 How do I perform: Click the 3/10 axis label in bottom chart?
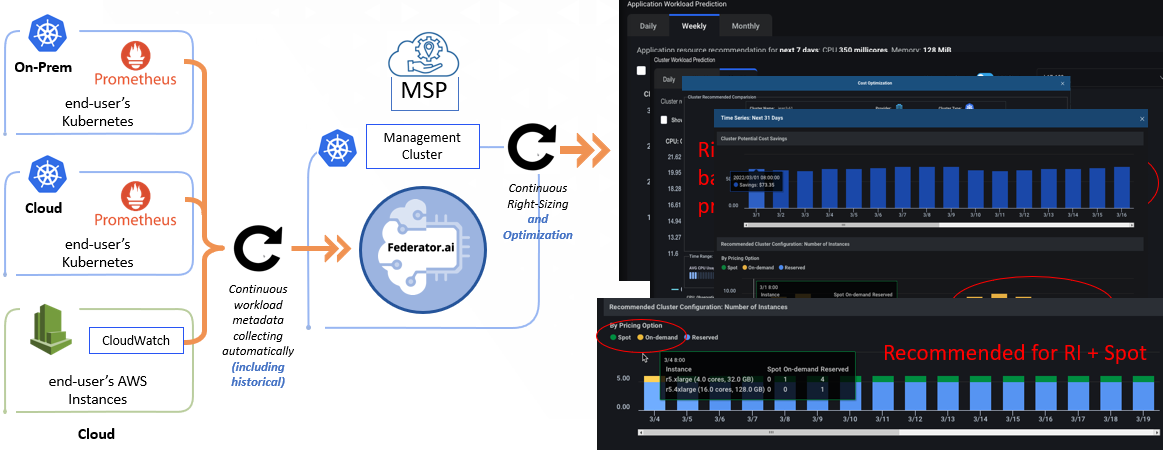[849, 419]
